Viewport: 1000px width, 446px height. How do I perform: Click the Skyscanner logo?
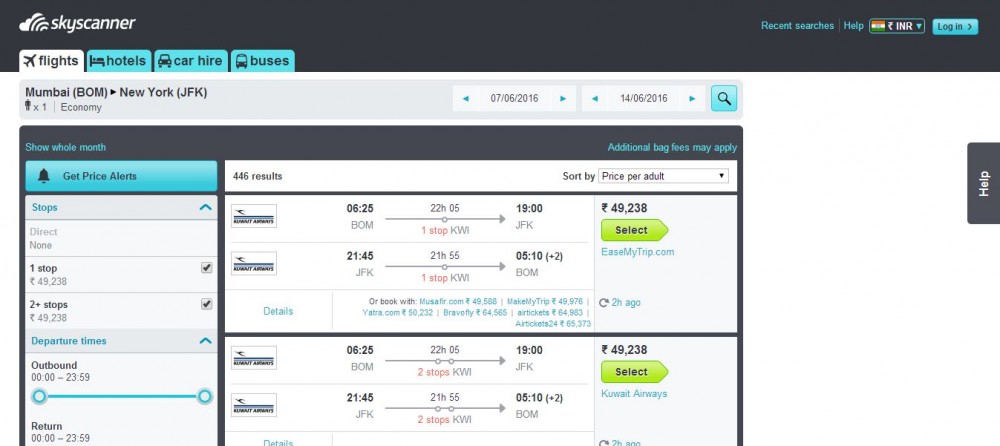pos(77,24)
